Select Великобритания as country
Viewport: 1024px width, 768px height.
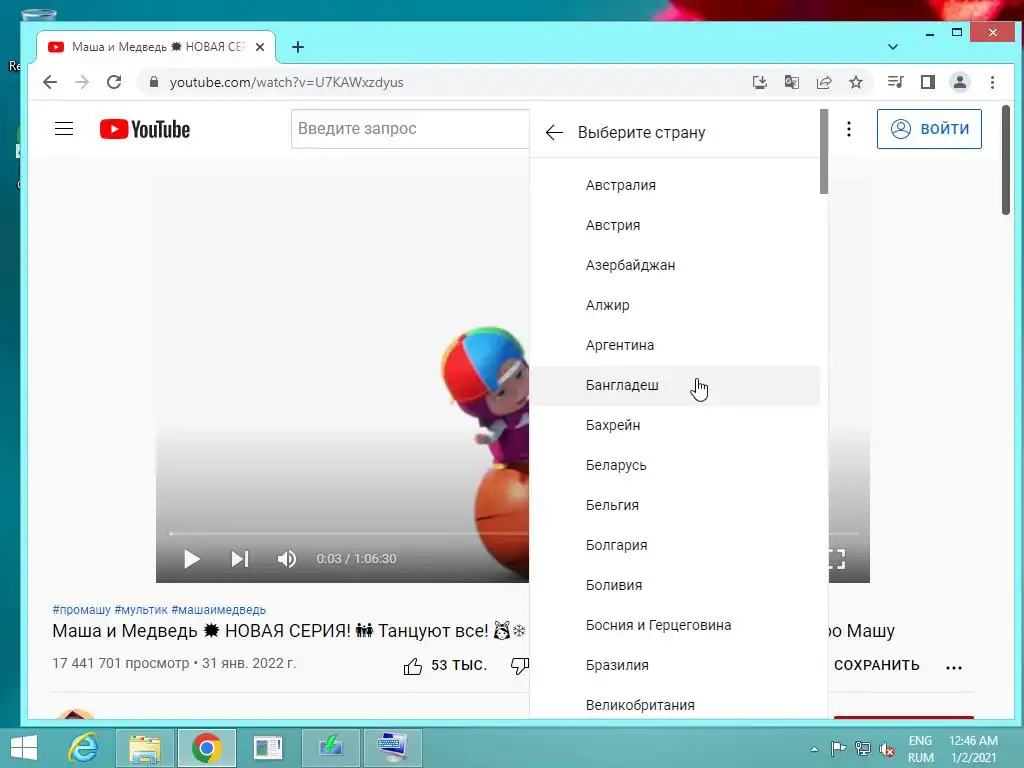(x=675, y=705)
